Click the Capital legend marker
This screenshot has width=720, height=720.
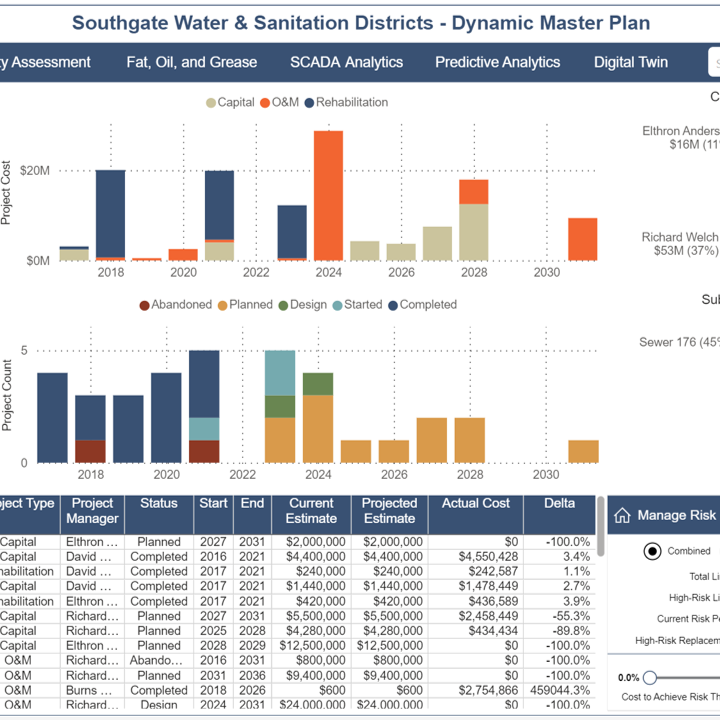tap(211, 102)
